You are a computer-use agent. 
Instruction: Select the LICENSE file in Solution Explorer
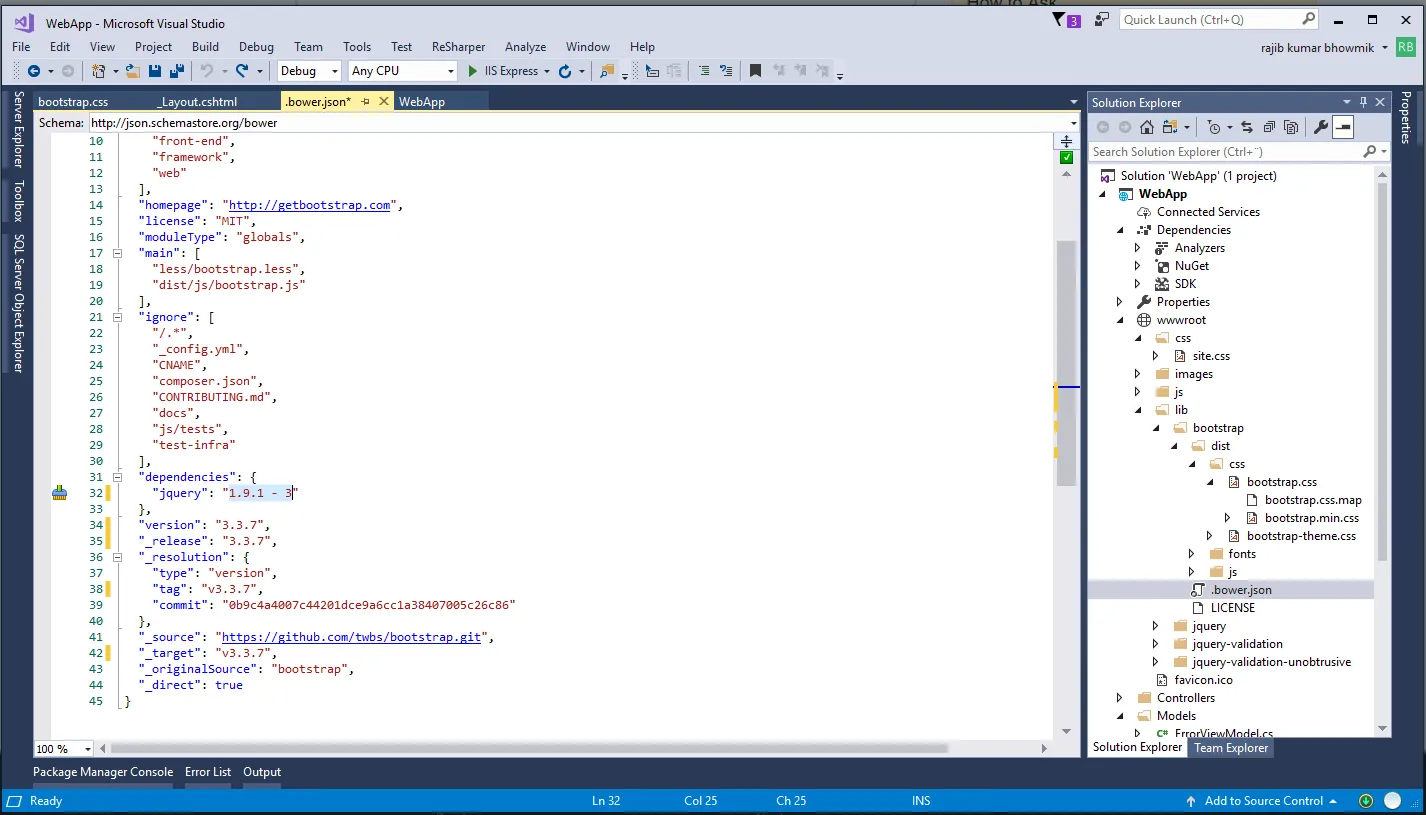(x=1232, y=608)
